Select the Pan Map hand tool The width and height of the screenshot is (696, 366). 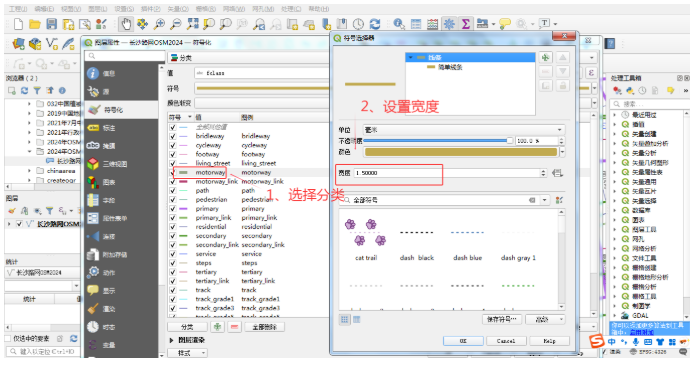tap(126, 24)
